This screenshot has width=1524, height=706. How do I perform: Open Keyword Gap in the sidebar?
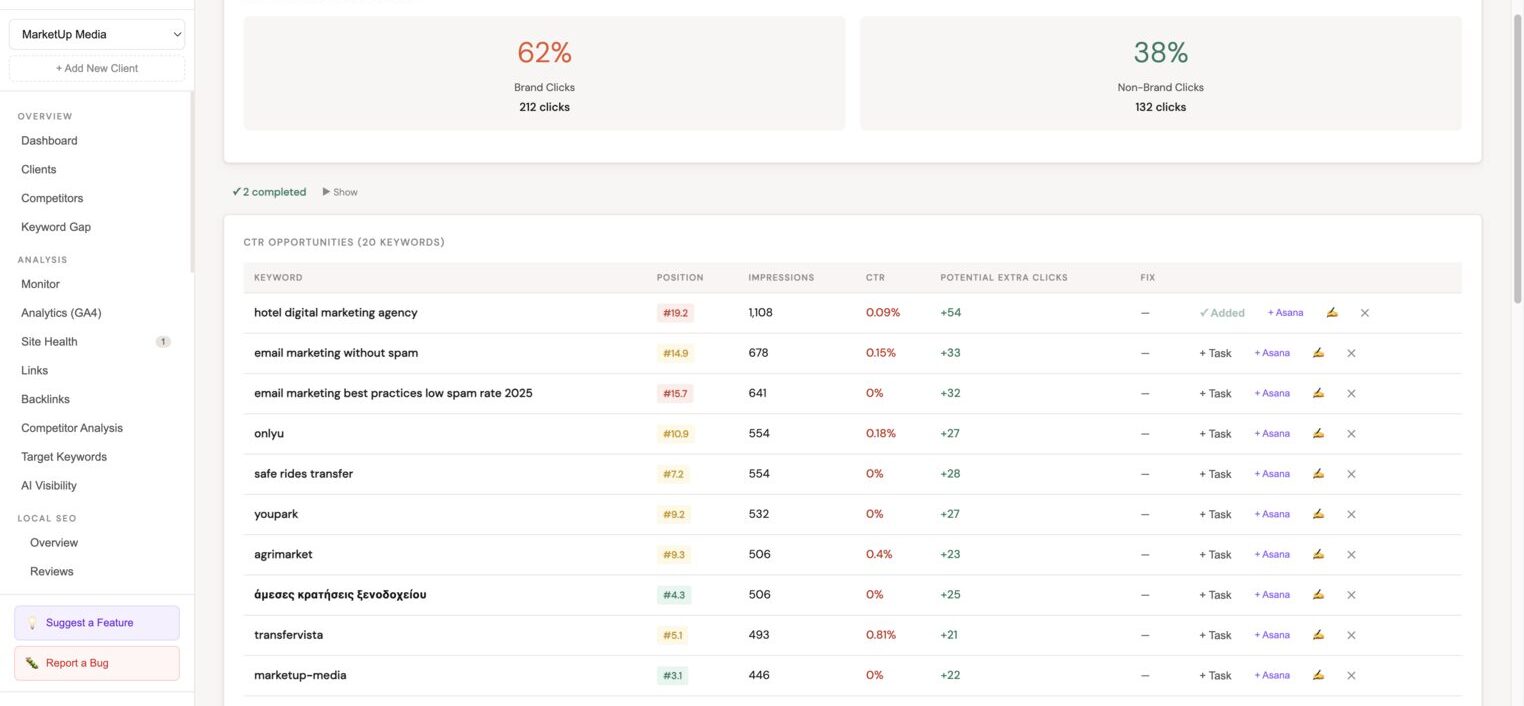[x=56, y=227]
